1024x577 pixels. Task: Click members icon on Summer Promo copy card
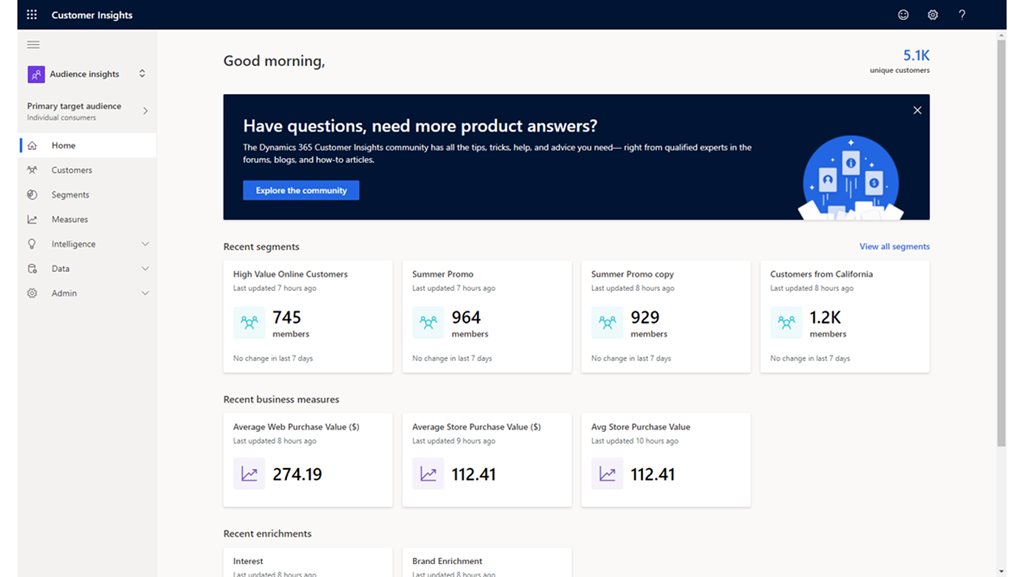coord(607,322)
